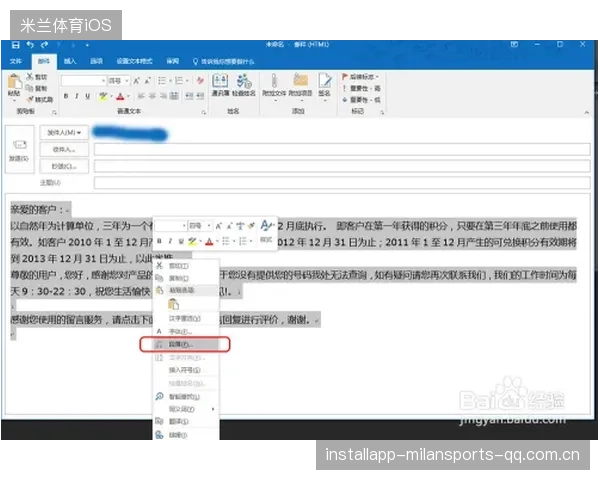Click the tell me lightbulb search box
The height and width of the screenshot is (480, 600).
click(223, 61)
